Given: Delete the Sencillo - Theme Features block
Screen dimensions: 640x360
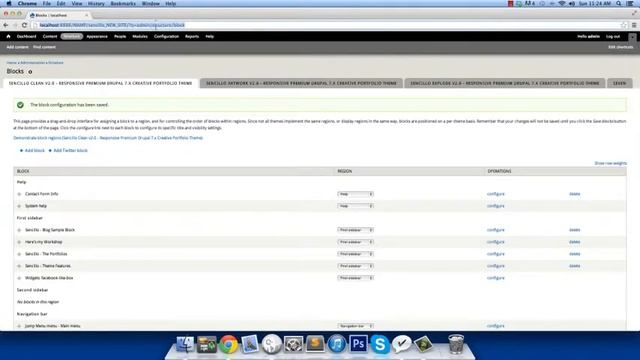Looking at the screenshot, I should pos(574,266).
